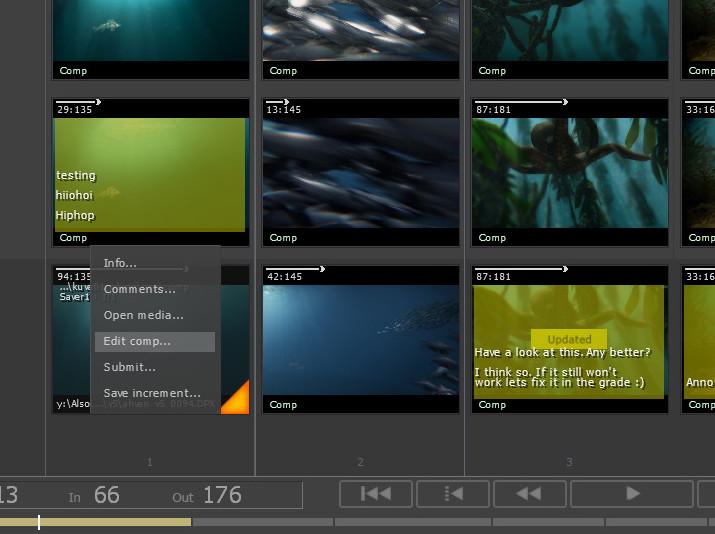Image resolution: width=715 pixels, height=534 pixels.
Task: Click 'Comp' label under thumbnail 42:145
Action: (x=283, y=405)
